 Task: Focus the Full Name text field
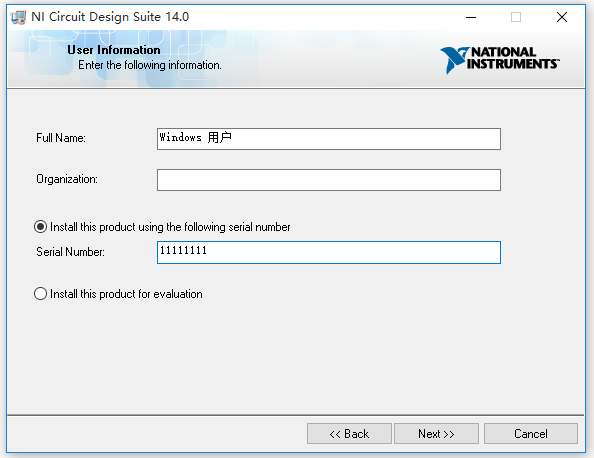(329, 139)
